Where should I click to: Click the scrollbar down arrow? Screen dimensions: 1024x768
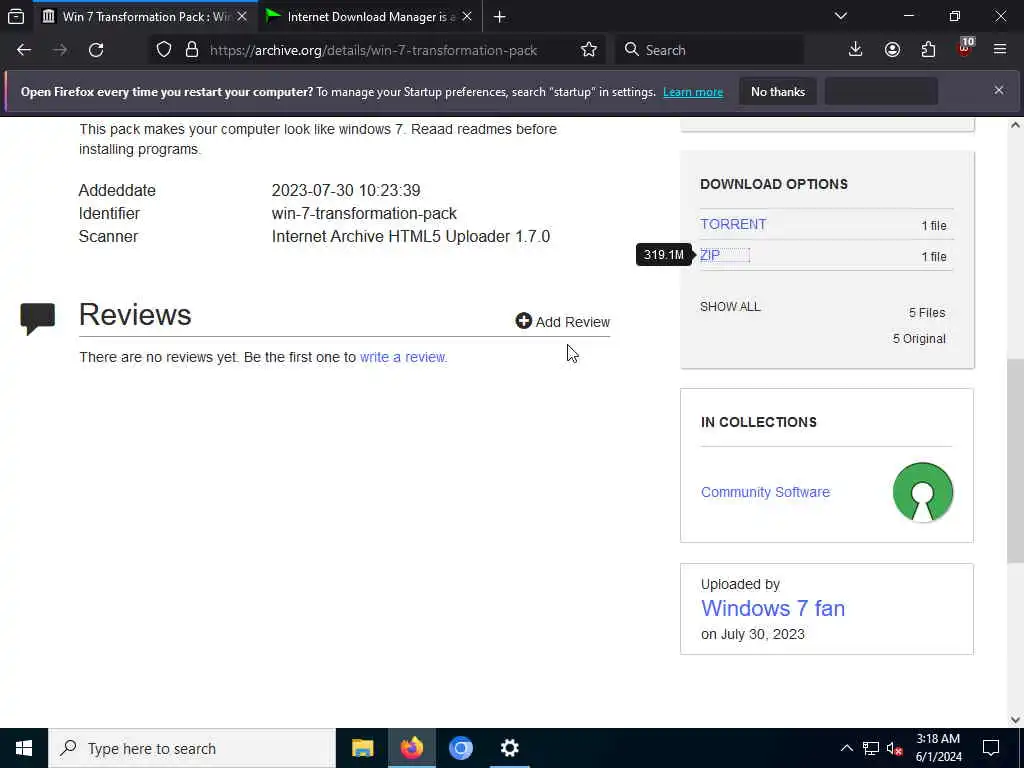[x=1015, y=720]
